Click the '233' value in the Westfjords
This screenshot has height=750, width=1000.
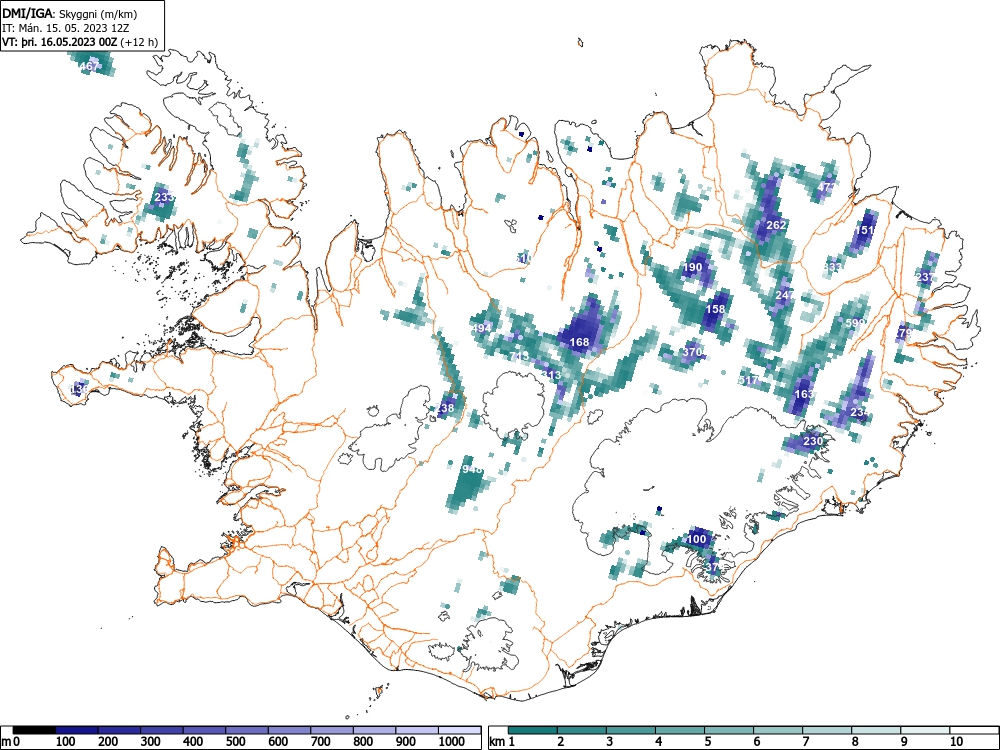click(x=165, y=197)
